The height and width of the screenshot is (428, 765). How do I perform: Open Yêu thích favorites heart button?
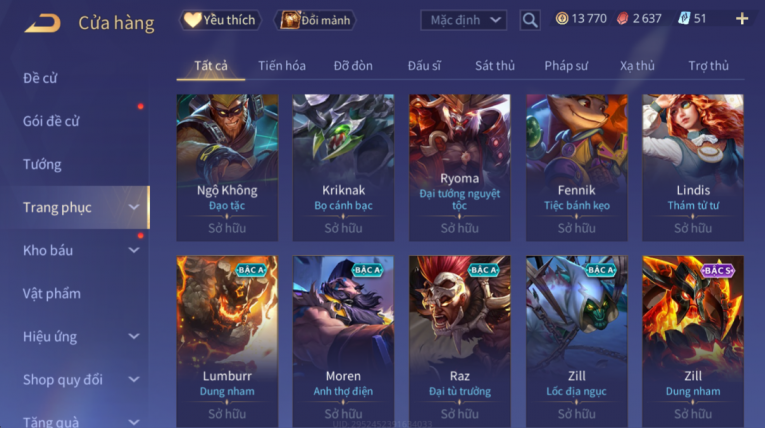click(220, 20)
